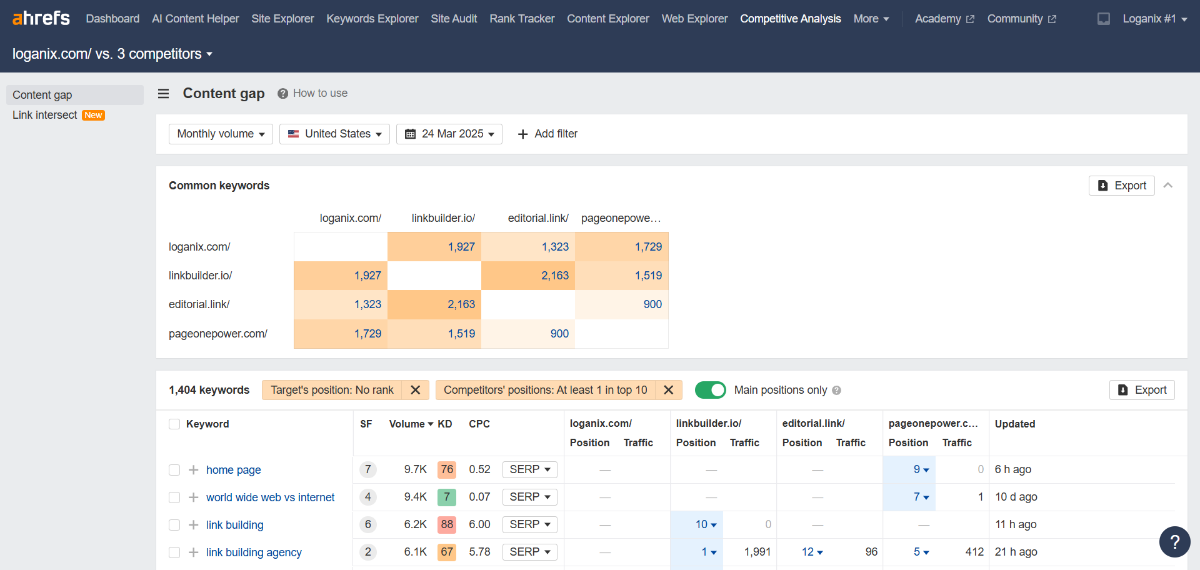
Task: Open the Monthly volume dropdown
Action: tap(221, 134)
